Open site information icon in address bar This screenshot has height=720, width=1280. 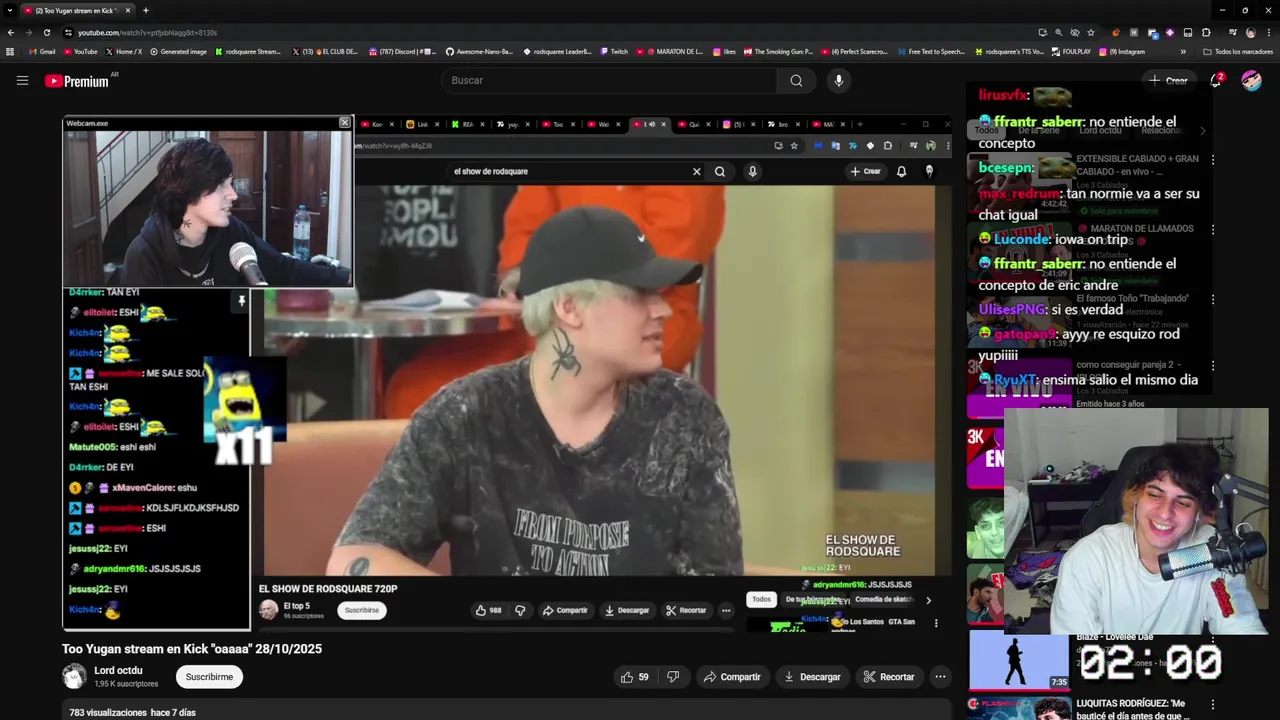[x=68, y=32]
